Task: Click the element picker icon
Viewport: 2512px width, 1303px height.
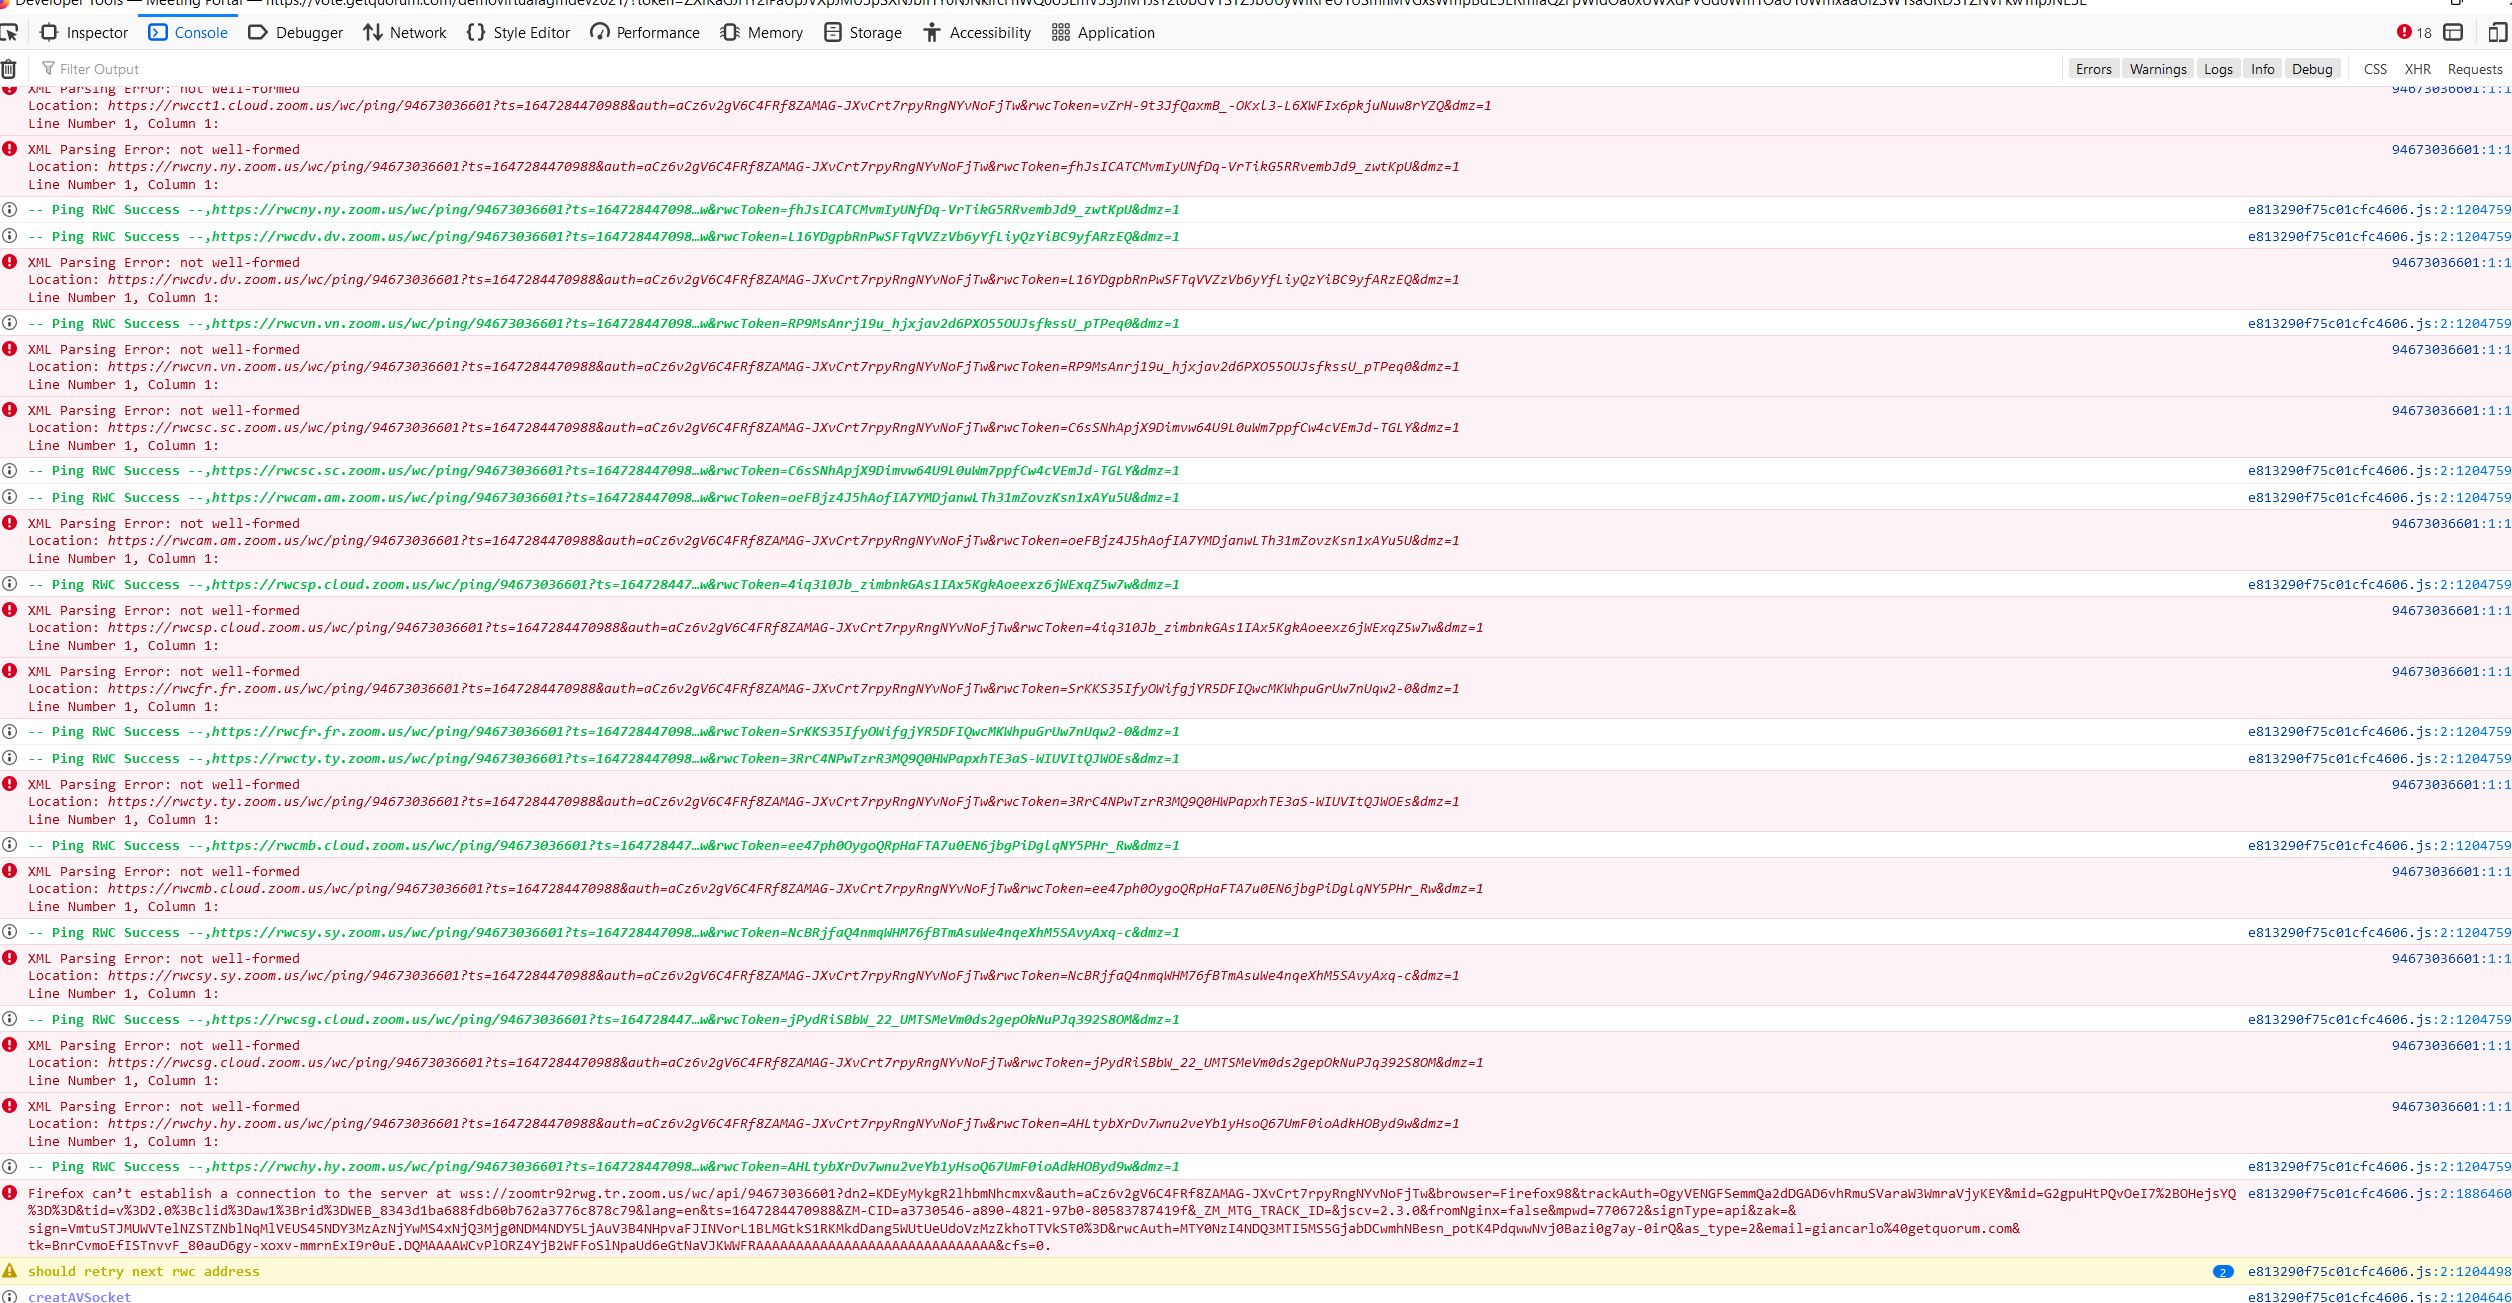Action: tap(10, 33)
